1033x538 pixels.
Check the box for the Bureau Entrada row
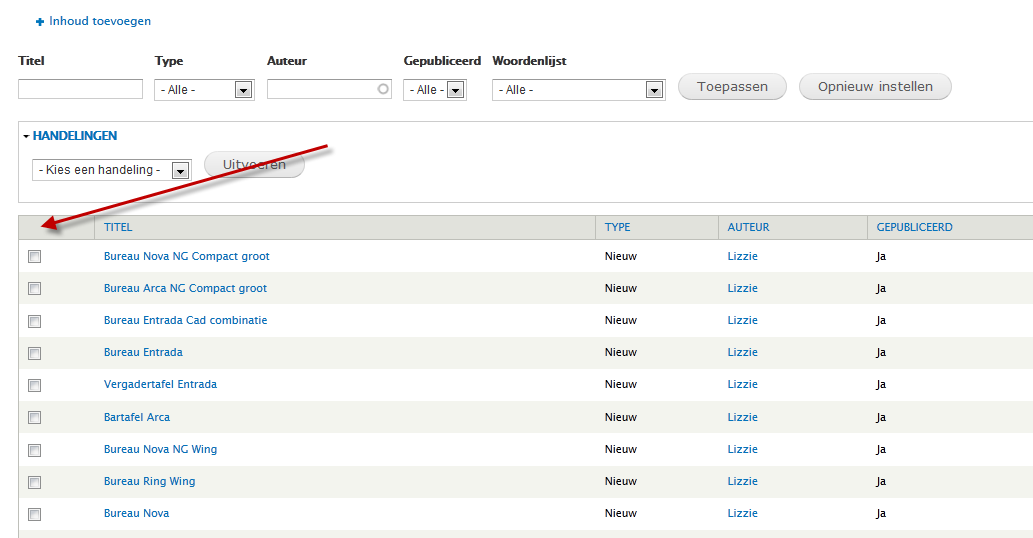tap(34, 354)
